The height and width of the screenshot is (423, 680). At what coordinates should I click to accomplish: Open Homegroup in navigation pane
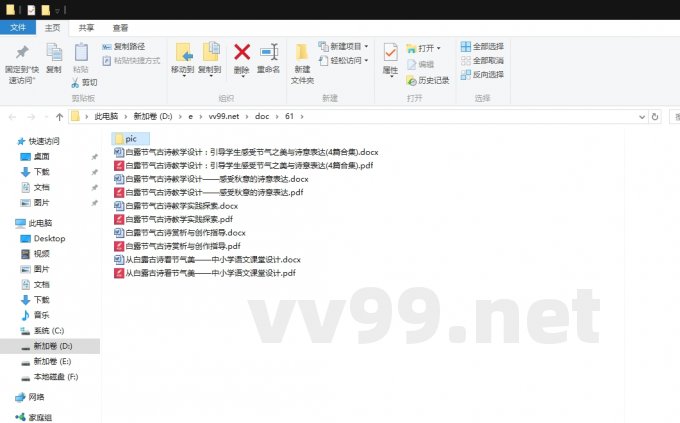34,417
